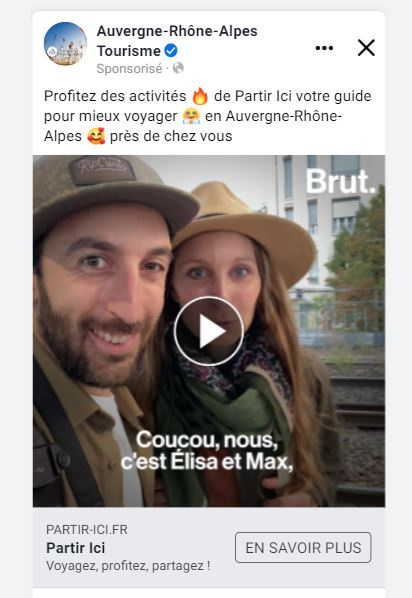Click the blue verified badge
This screenshot has height=598, width=412.
click(171, 50)
